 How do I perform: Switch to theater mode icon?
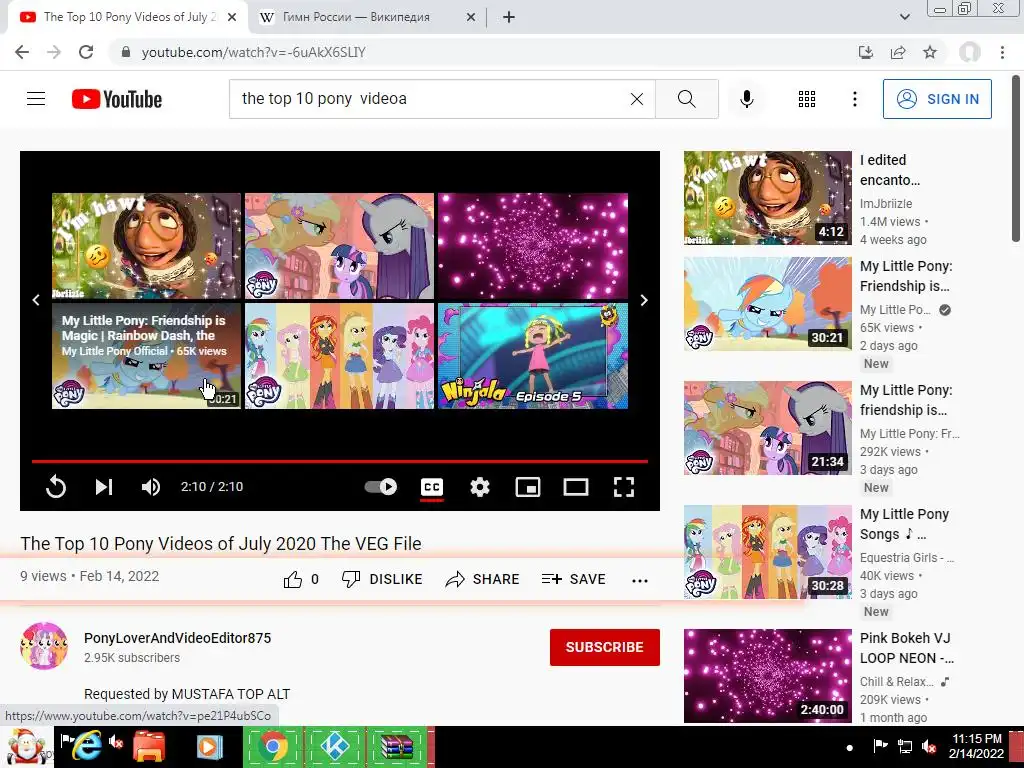576,487
